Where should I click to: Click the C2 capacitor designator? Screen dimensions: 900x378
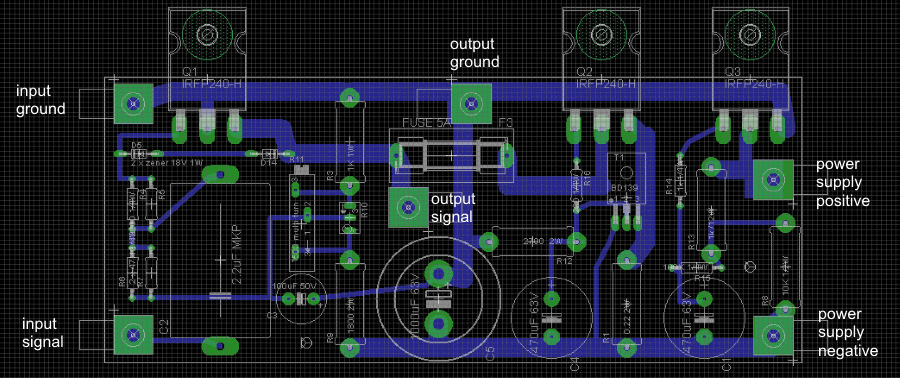pyautogui.click(x=164, y=328)
